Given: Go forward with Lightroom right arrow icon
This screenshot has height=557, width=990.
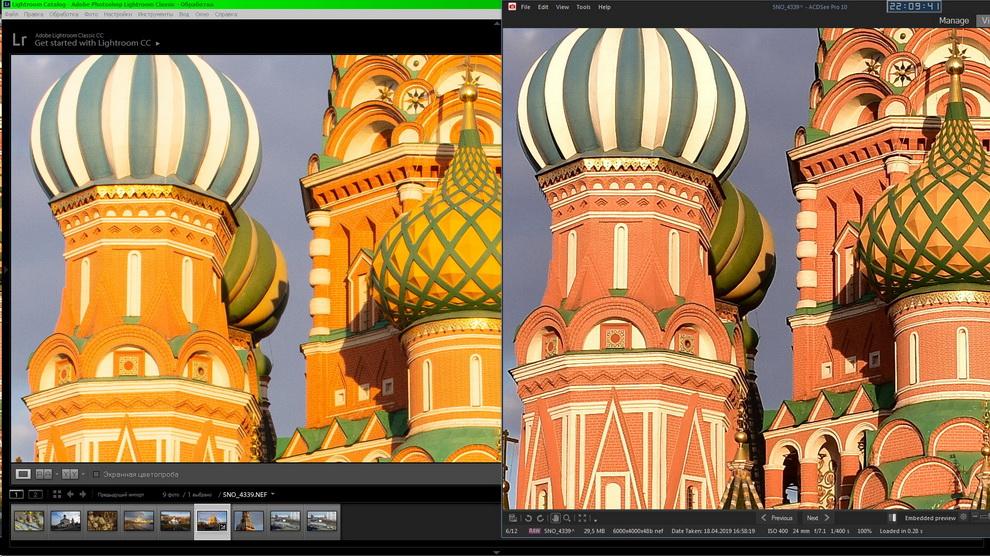Looking at the screenshot, I should [x=82, y=494].
